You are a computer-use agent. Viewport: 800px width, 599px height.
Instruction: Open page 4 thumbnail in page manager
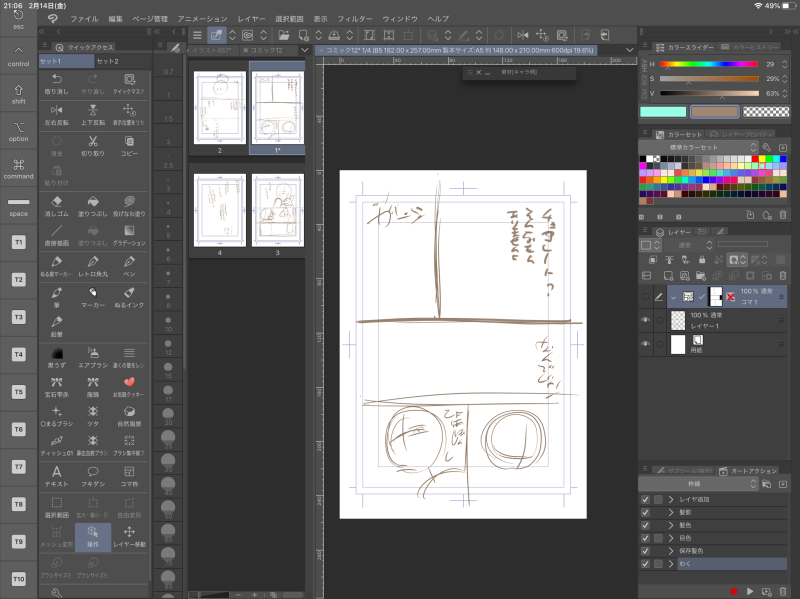click(x=220, y=210)
